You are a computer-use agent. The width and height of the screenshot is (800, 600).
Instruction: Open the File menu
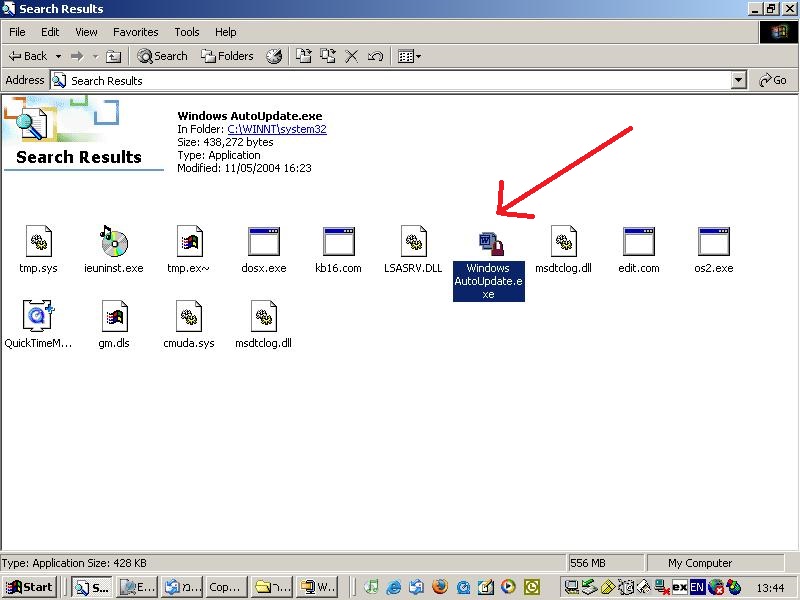click(x=17, y=32)
